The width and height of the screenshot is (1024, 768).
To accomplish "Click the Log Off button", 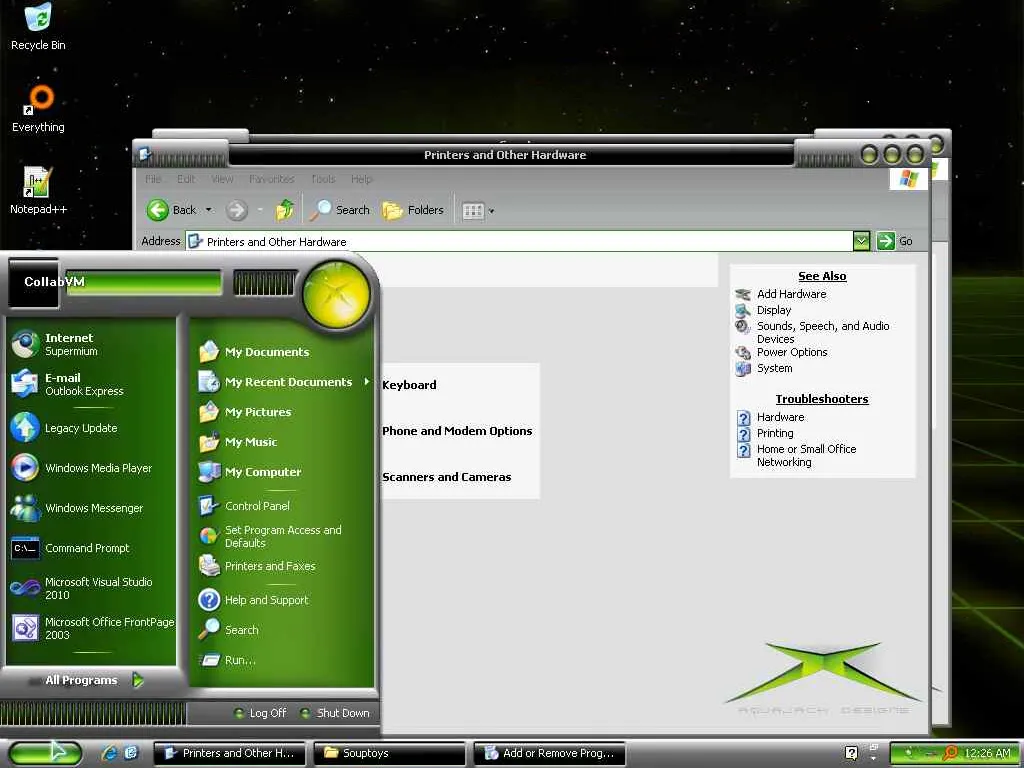I will (261, 713).
